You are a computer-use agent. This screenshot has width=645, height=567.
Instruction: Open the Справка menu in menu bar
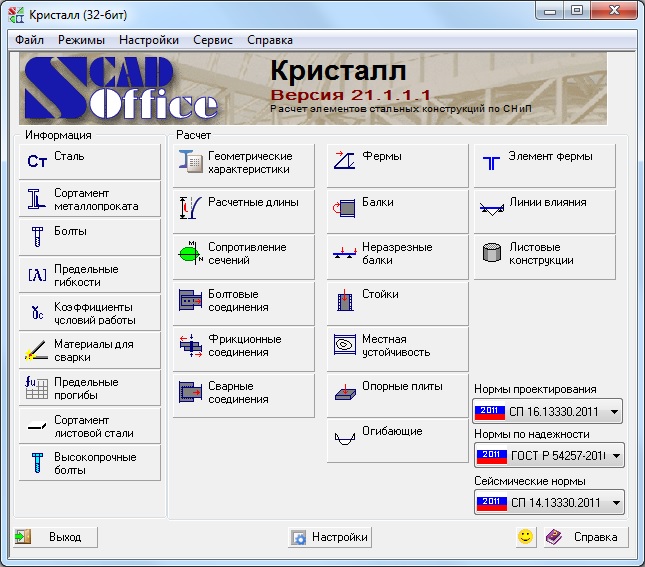pyautogui.click(x=270, y=40)
